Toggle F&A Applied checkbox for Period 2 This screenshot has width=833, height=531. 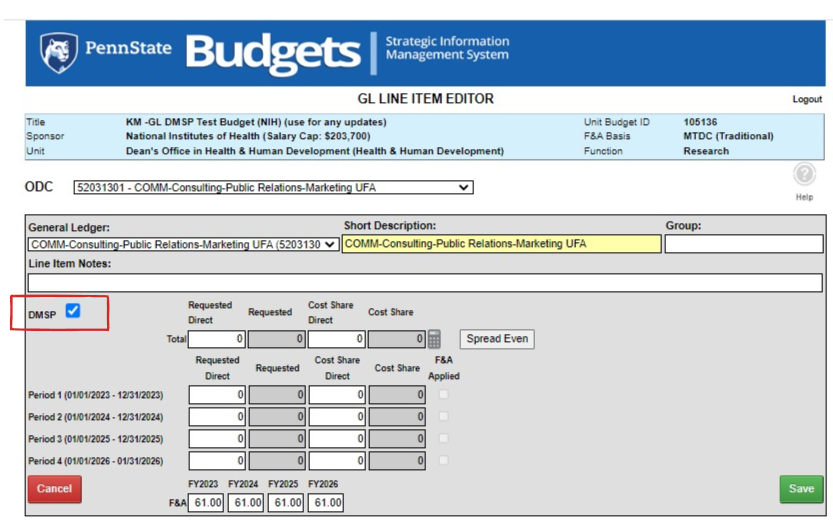click(443, 416)
